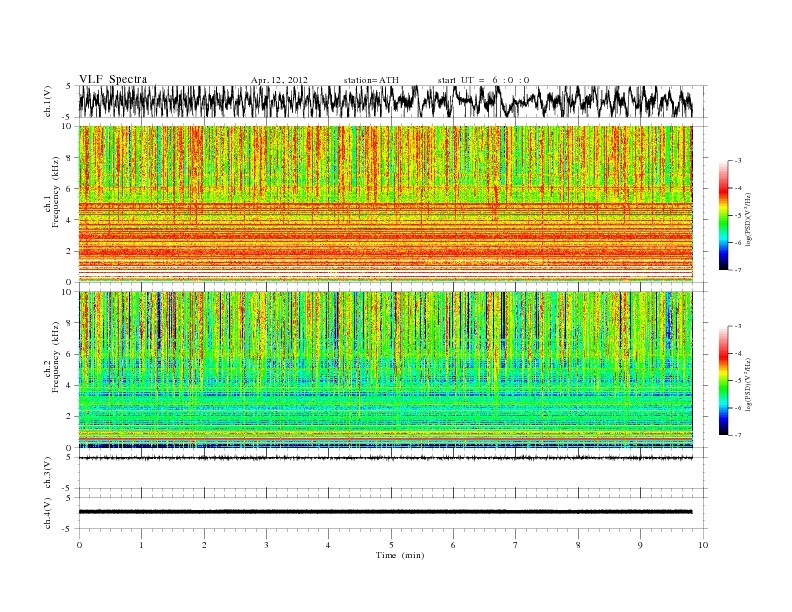This screenshot has height=612, width=792.
Task: Click the 'ch.3(V)' axis label
Action: 48,473
